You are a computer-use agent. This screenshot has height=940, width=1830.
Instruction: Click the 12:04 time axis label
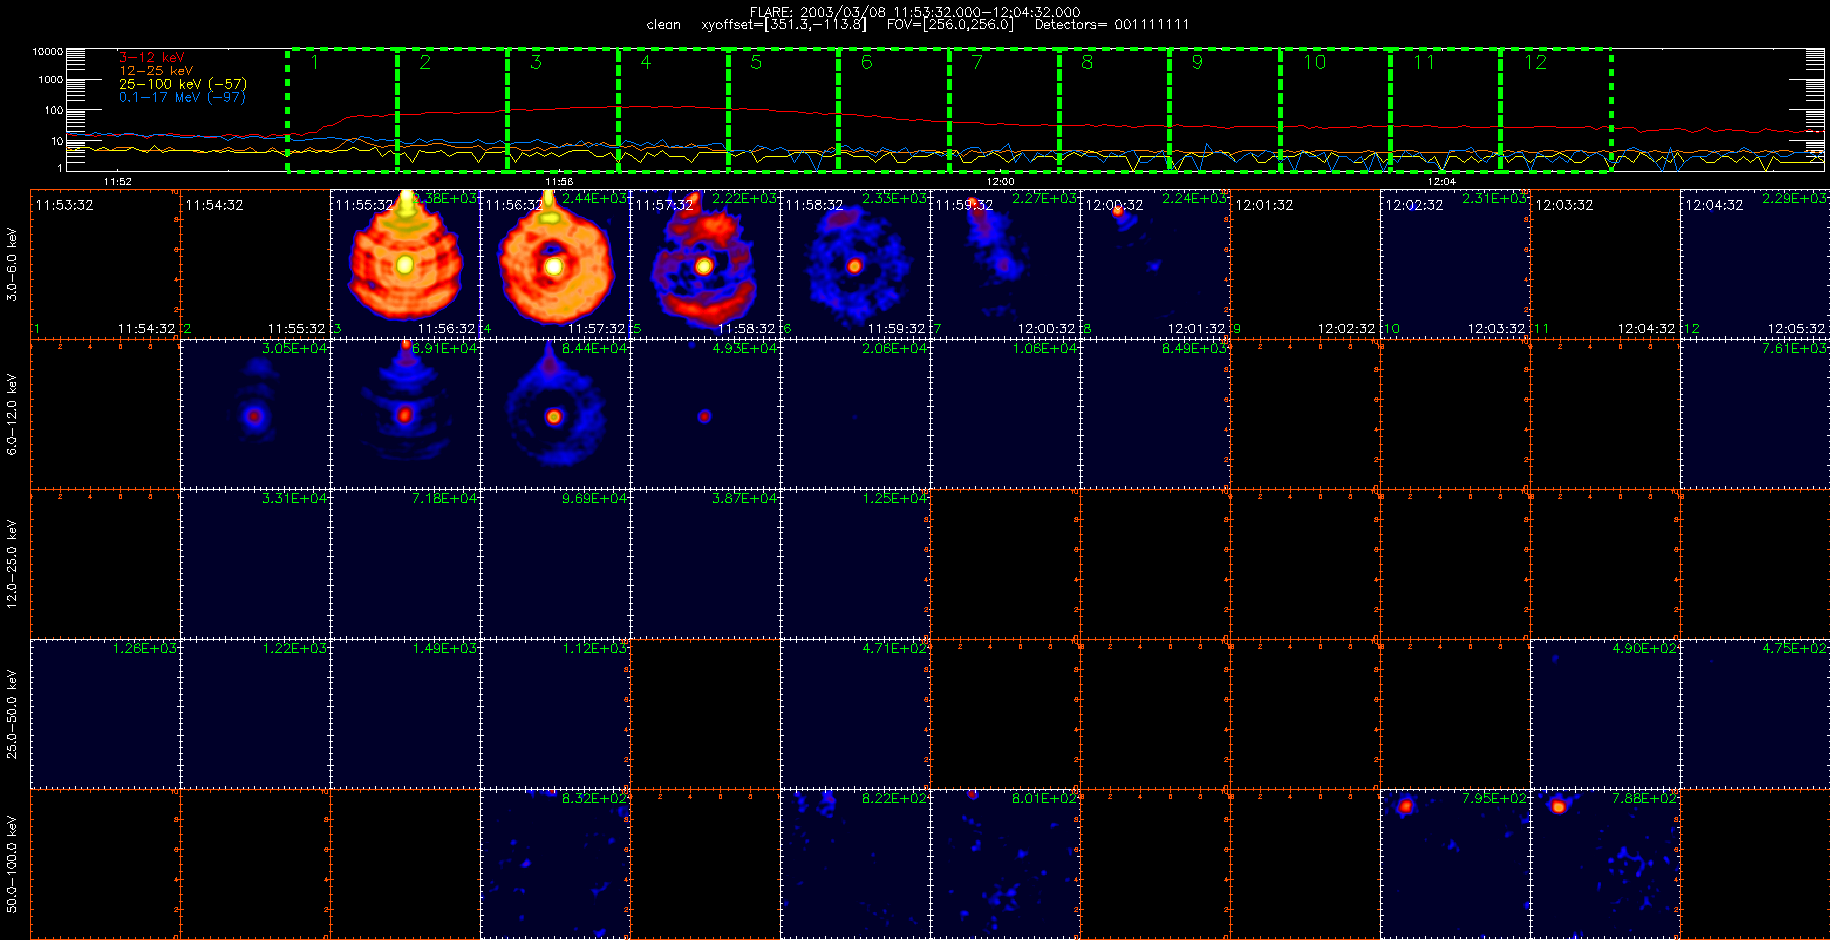point(1441,182)
